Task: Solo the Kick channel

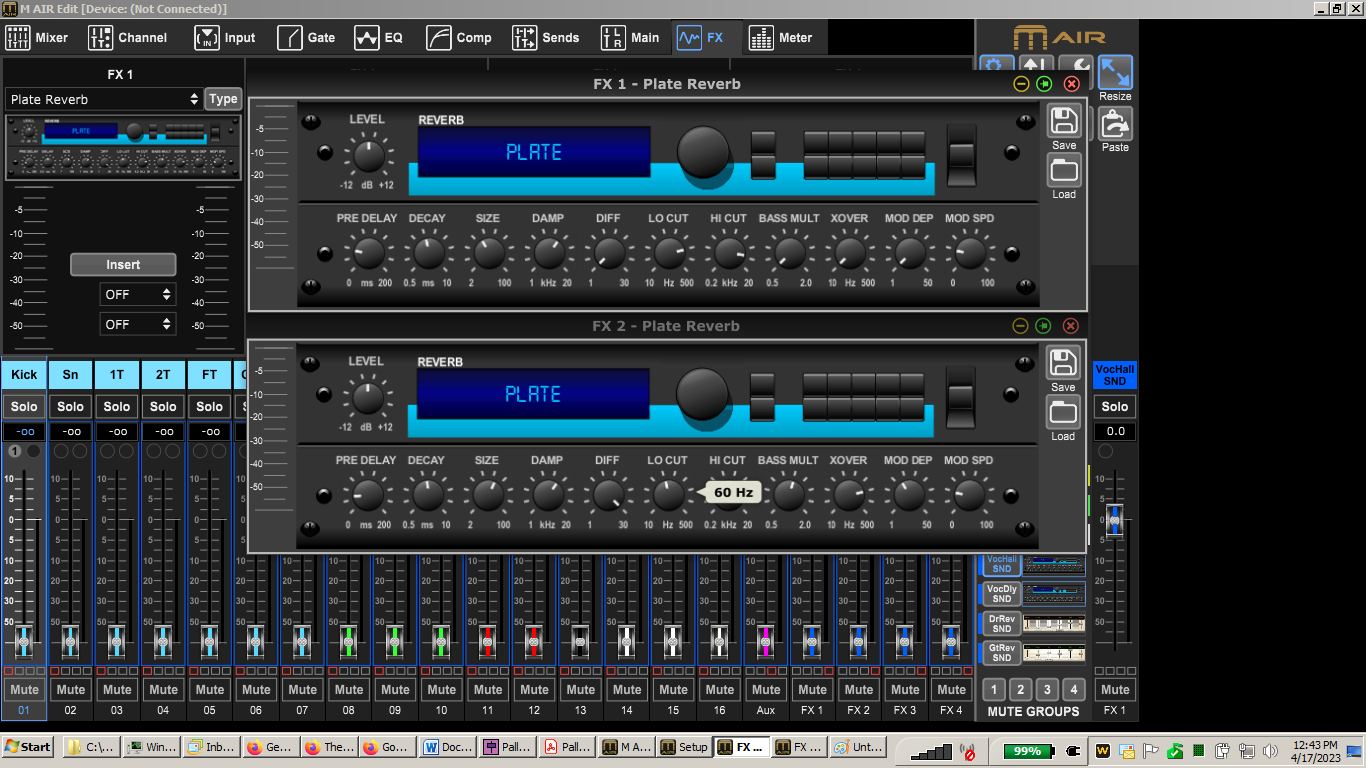Action: tap(23, 406)
